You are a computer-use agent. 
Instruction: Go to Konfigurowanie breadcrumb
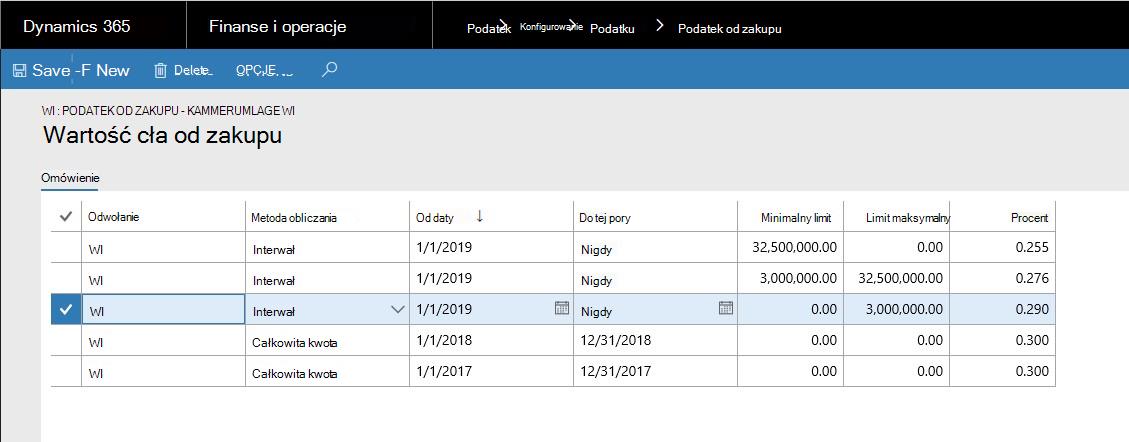[551, 28]
